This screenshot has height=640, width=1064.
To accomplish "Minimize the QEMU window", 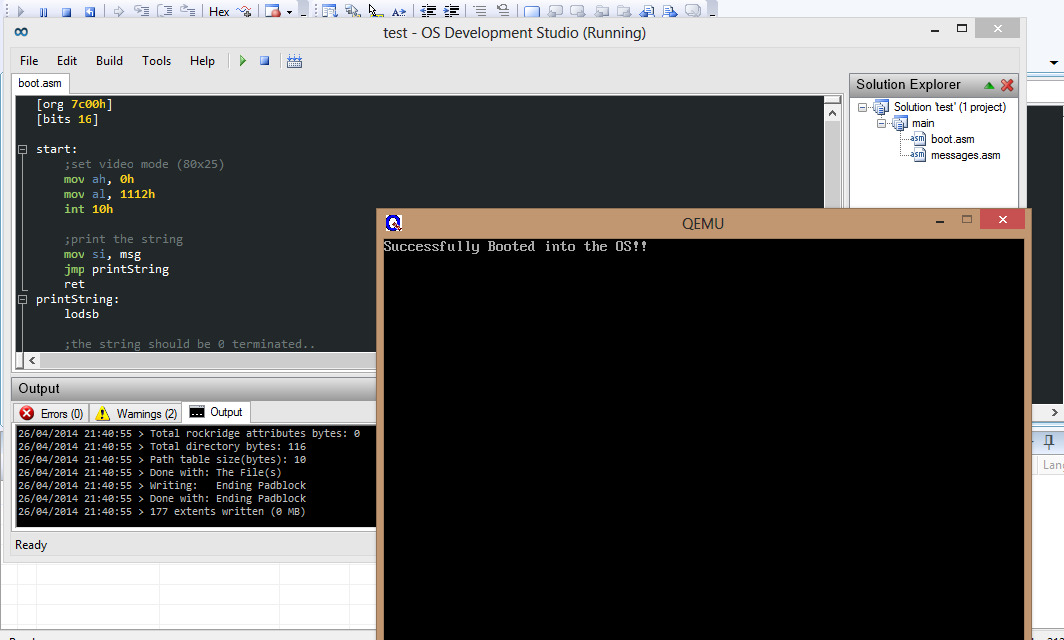I will [x=940, y=221].
